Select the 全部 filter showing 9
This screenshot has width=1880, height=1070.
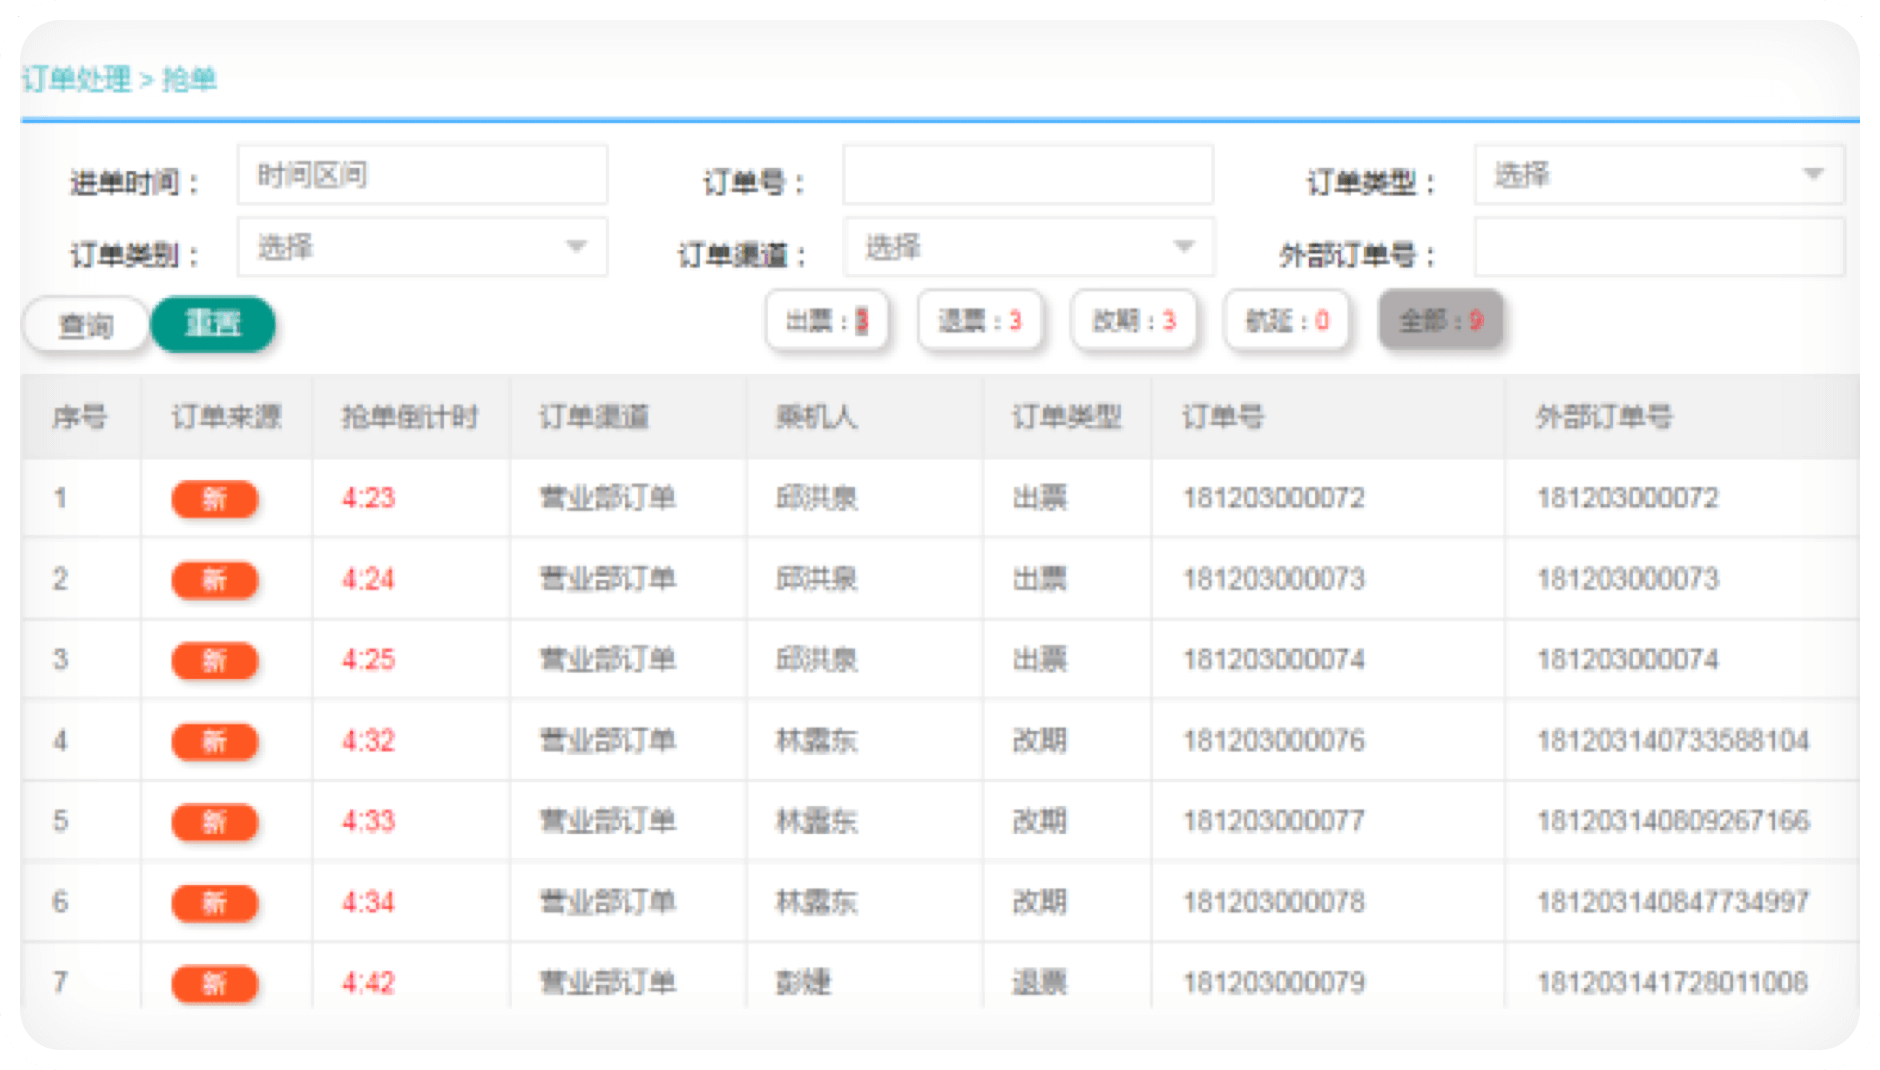coord(1440,321)
